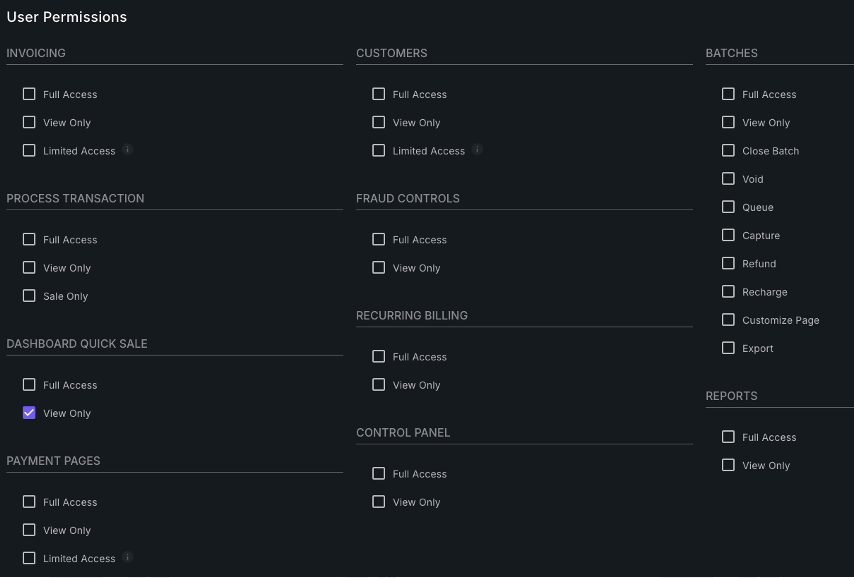Check Sale Only under Process Transaction
The width and height of the screenshot is (854, 578).
click(x=29, y=296)
